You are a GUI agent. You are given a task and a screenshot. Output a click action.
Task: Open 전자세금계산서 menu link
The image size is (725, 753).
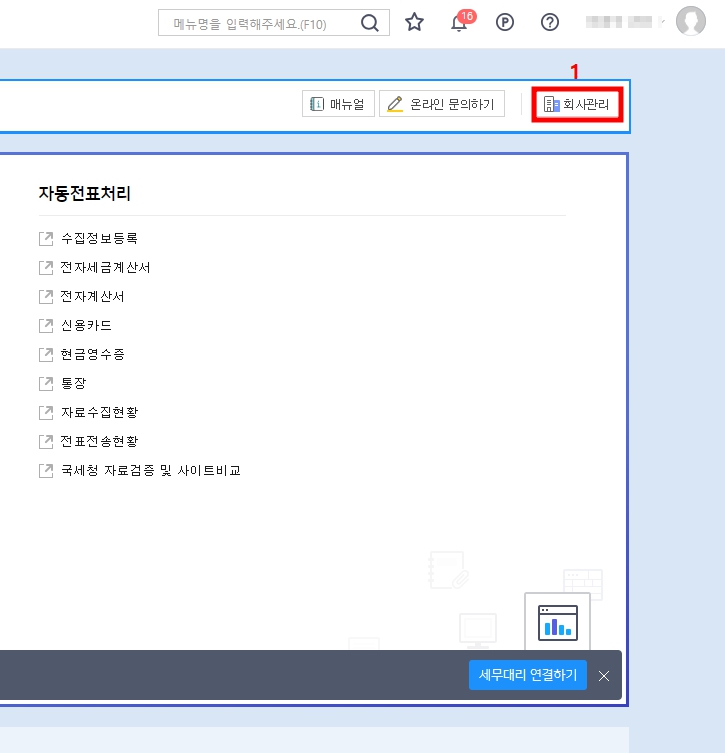click(x=105, y=267)
